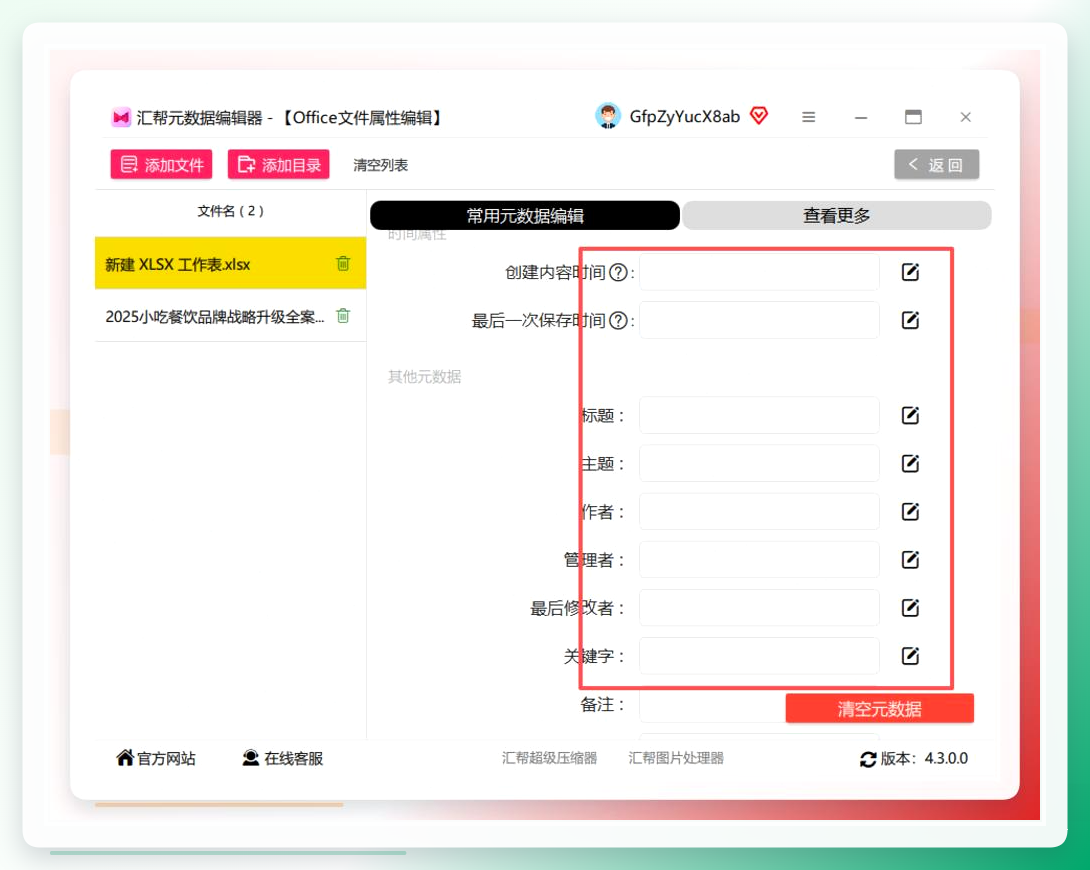Click the 最后修改者 input field

[x=759, y=608]
